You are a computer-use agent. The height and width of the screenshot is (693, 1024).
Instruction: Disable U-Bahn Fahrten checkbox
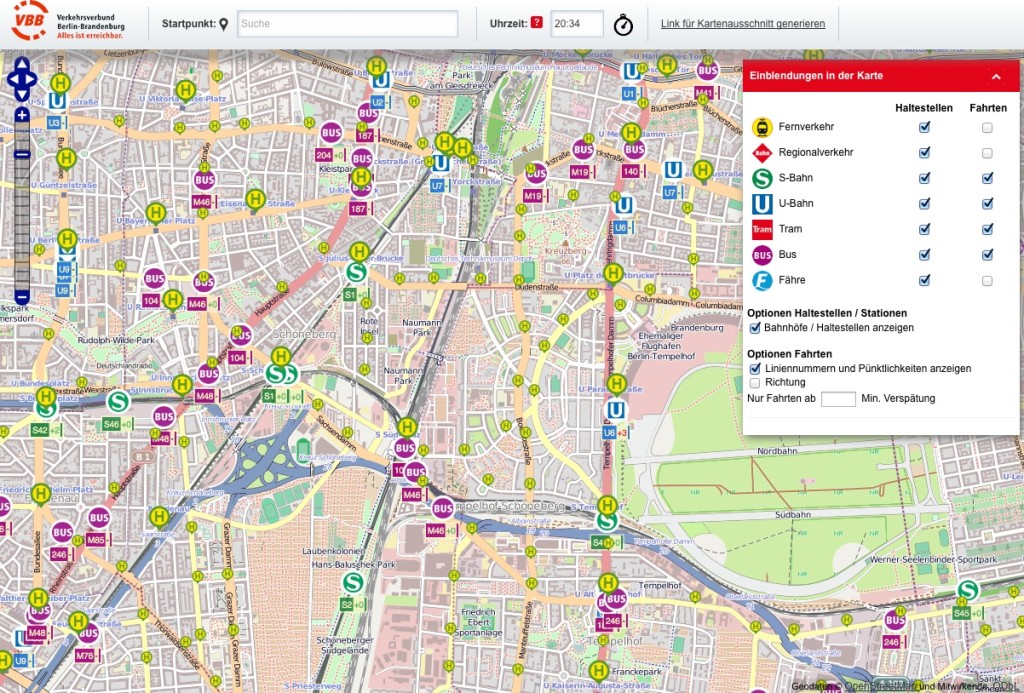click(987, 204)
